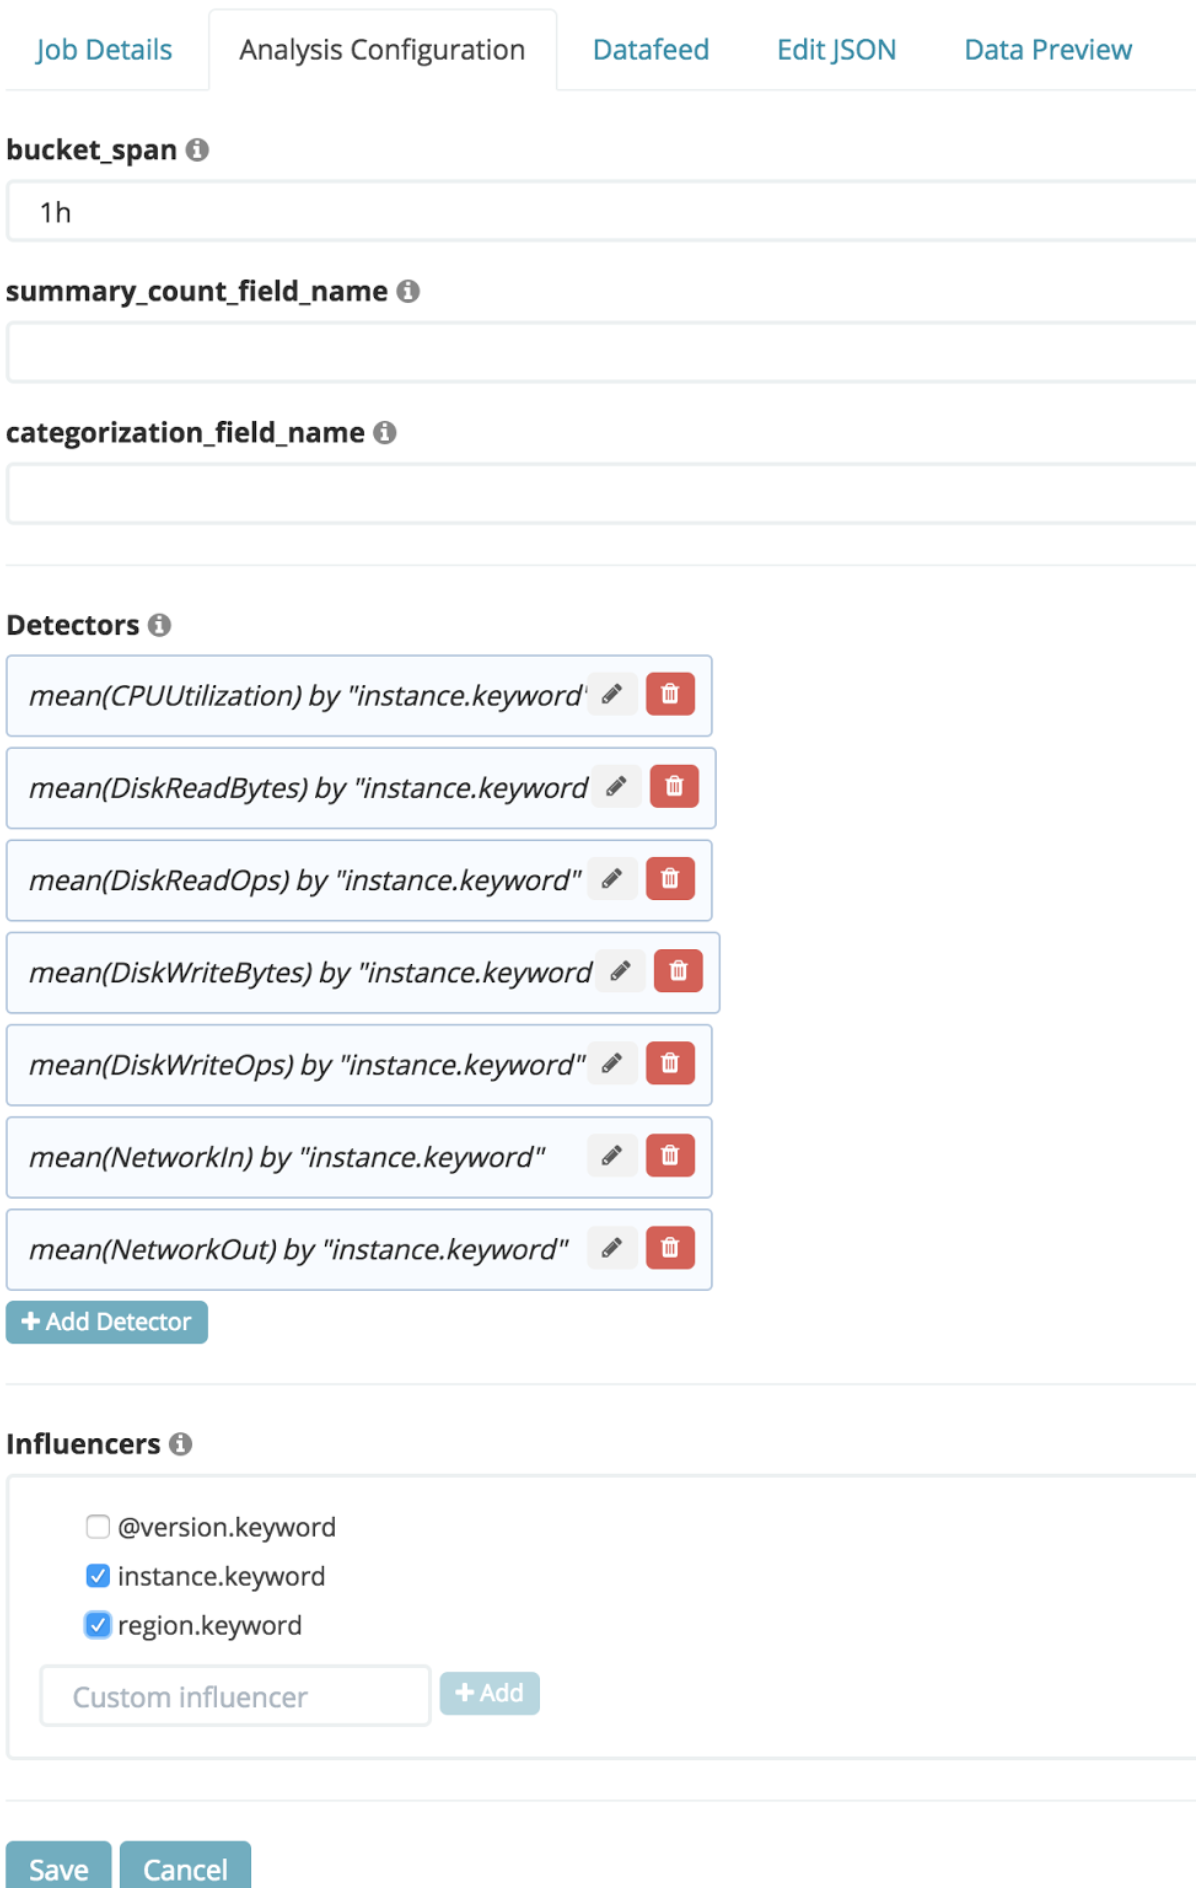Focus the summary_count_field_name input

pos(600,353)
